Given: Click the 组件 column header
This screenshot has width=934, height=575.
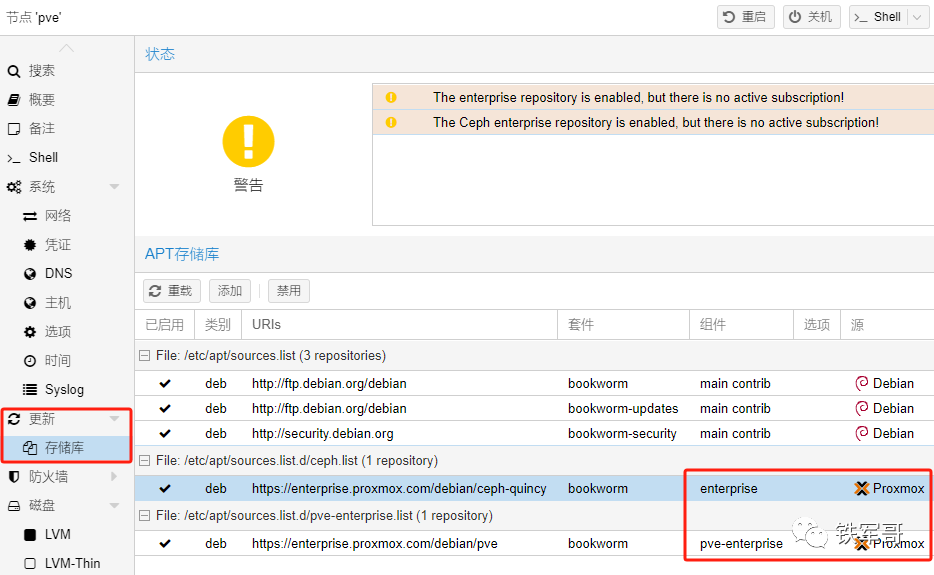Looking at the screenshot, I should coord(742,325).
